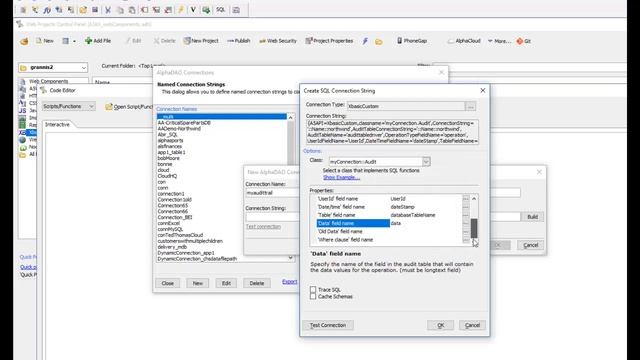640x360 pixels.
Task: Click the Add File green plus button
Action: click(98, 41)
